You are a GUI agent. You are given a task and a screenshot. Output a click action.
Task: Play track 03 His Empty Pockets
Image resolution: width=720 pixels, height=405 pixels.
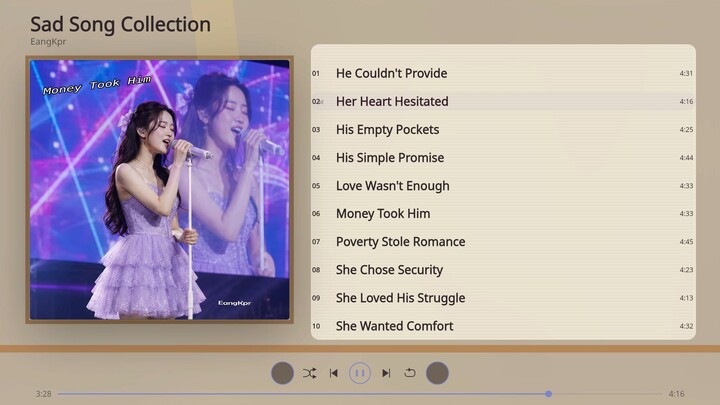(503, 129)
